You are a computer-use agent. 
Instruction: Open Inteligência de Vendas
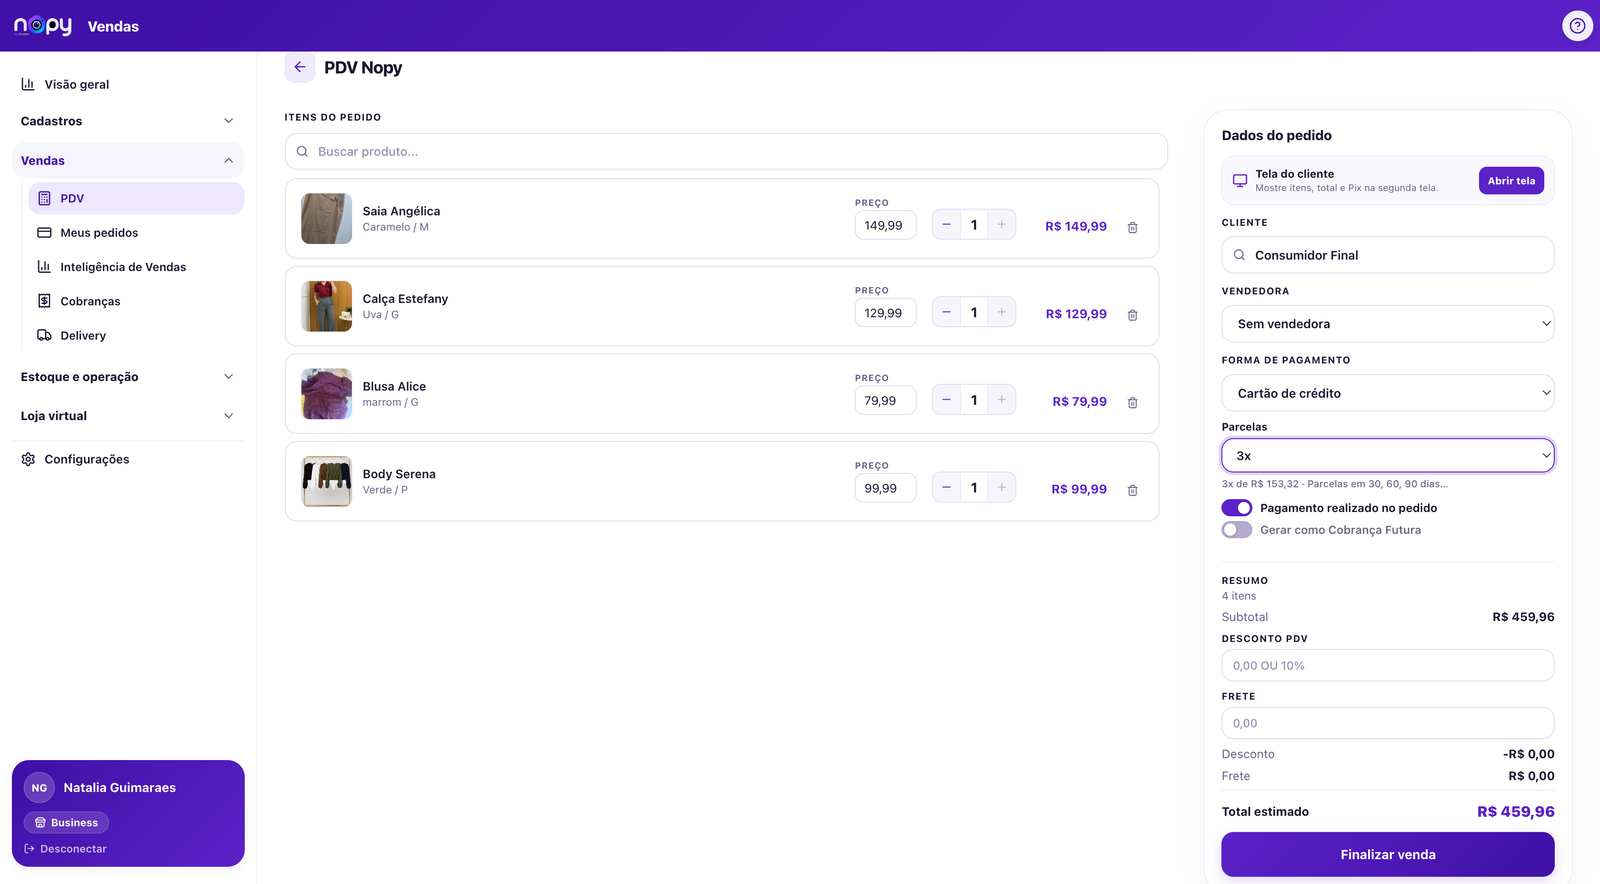click(x=136, y=267)
